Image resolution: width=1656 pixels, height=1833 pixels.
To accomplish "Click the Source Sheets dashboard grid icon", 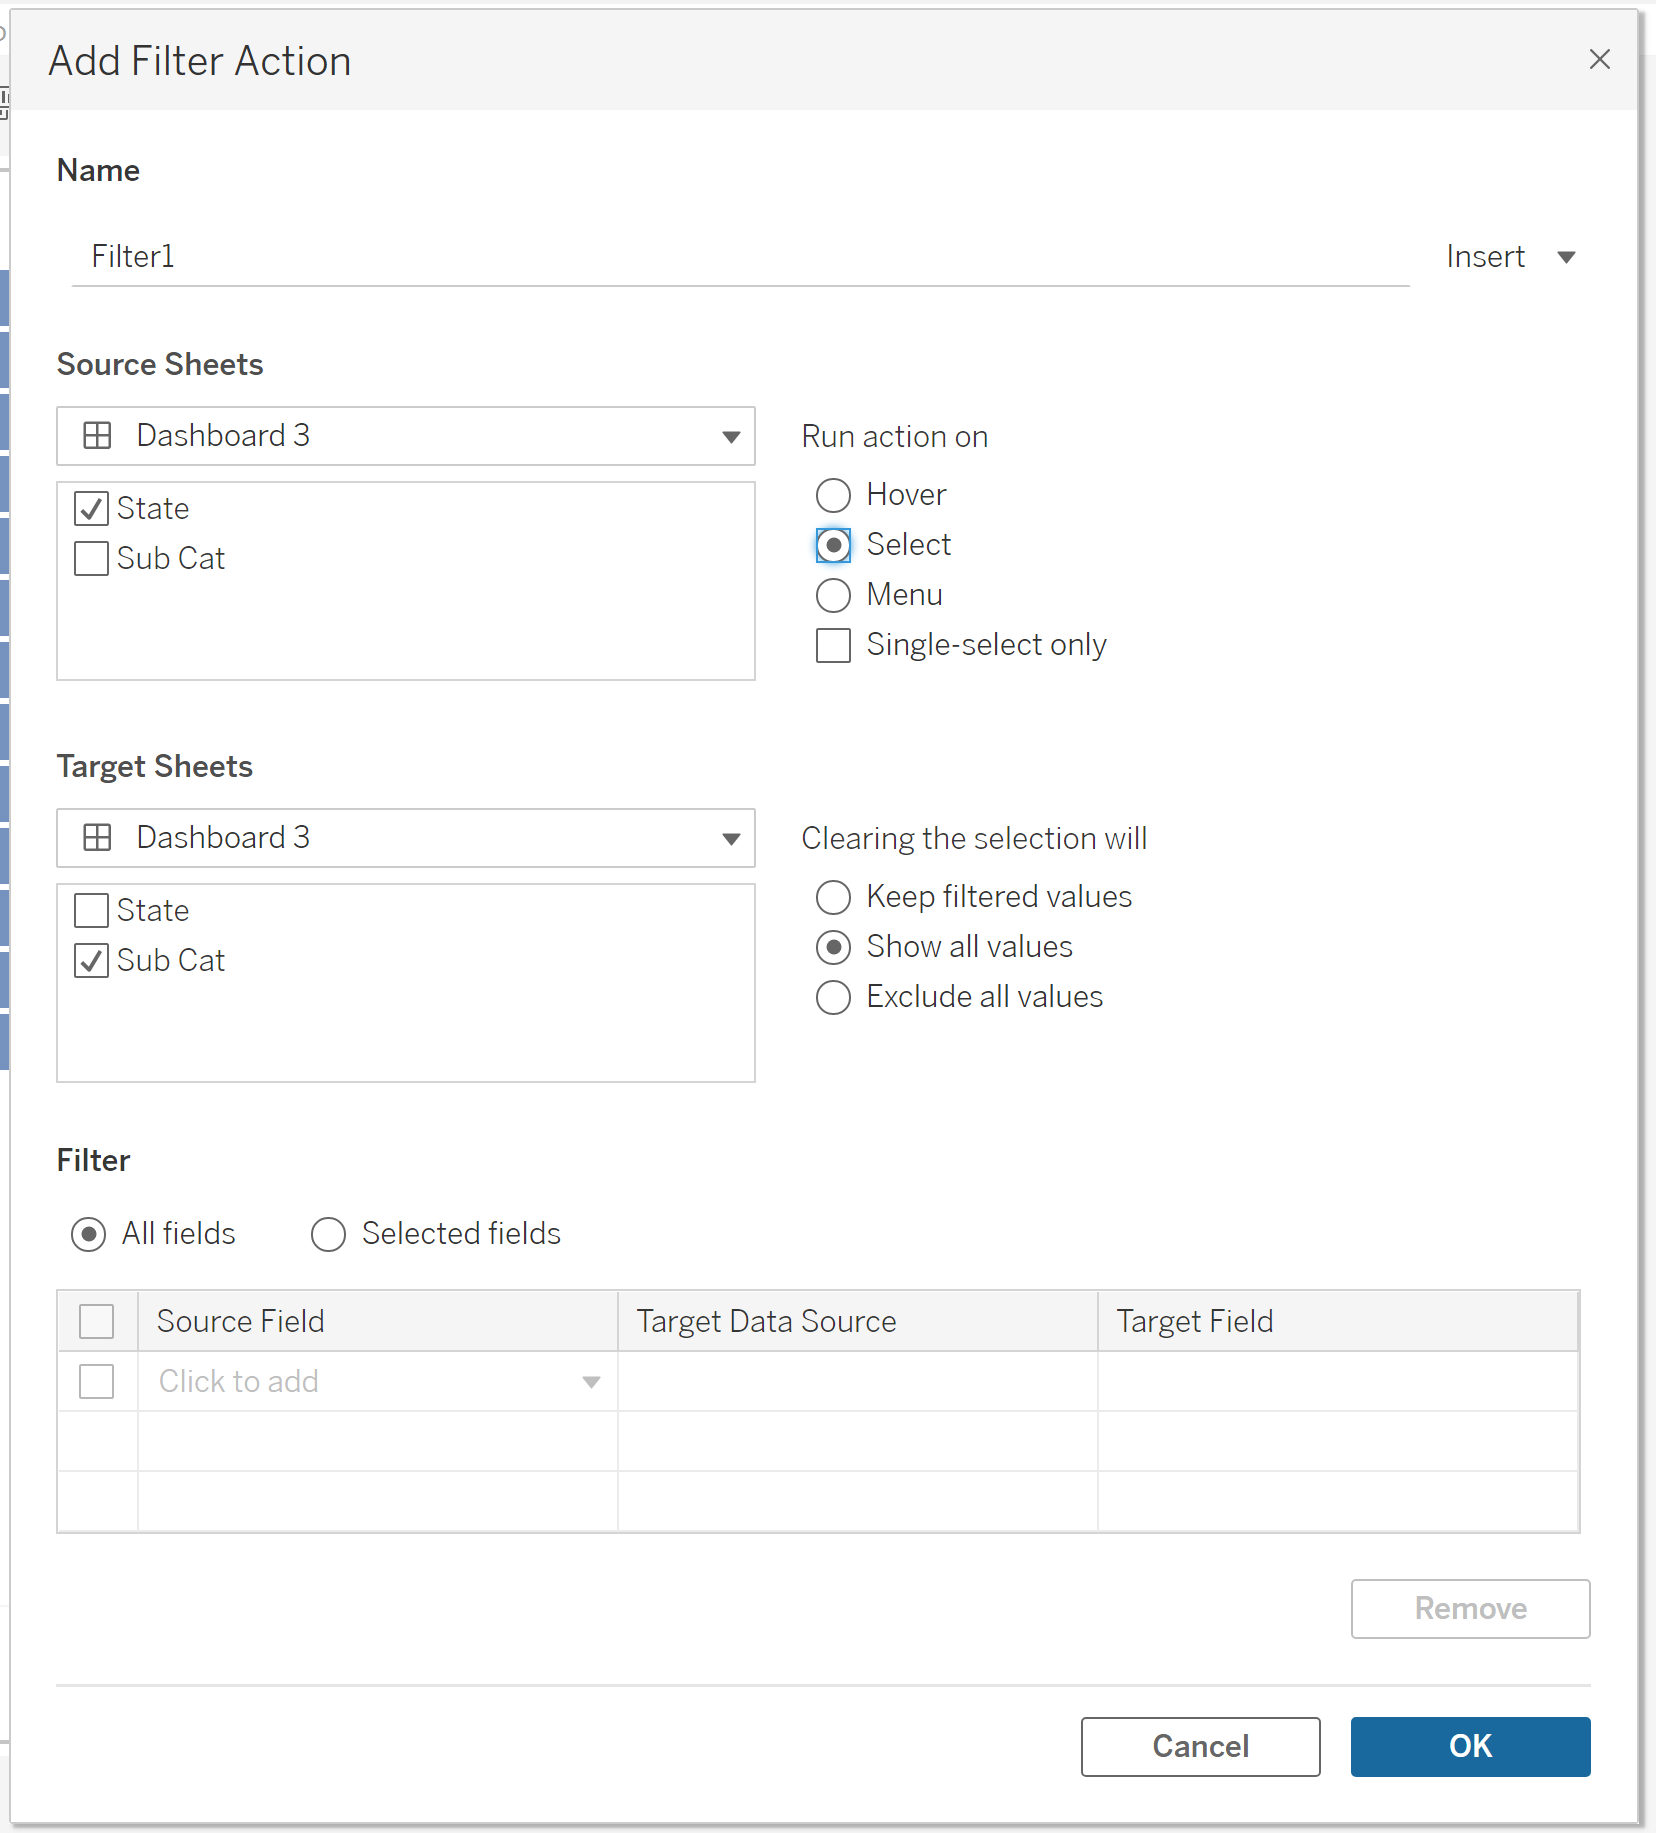I will click(97, 436).
